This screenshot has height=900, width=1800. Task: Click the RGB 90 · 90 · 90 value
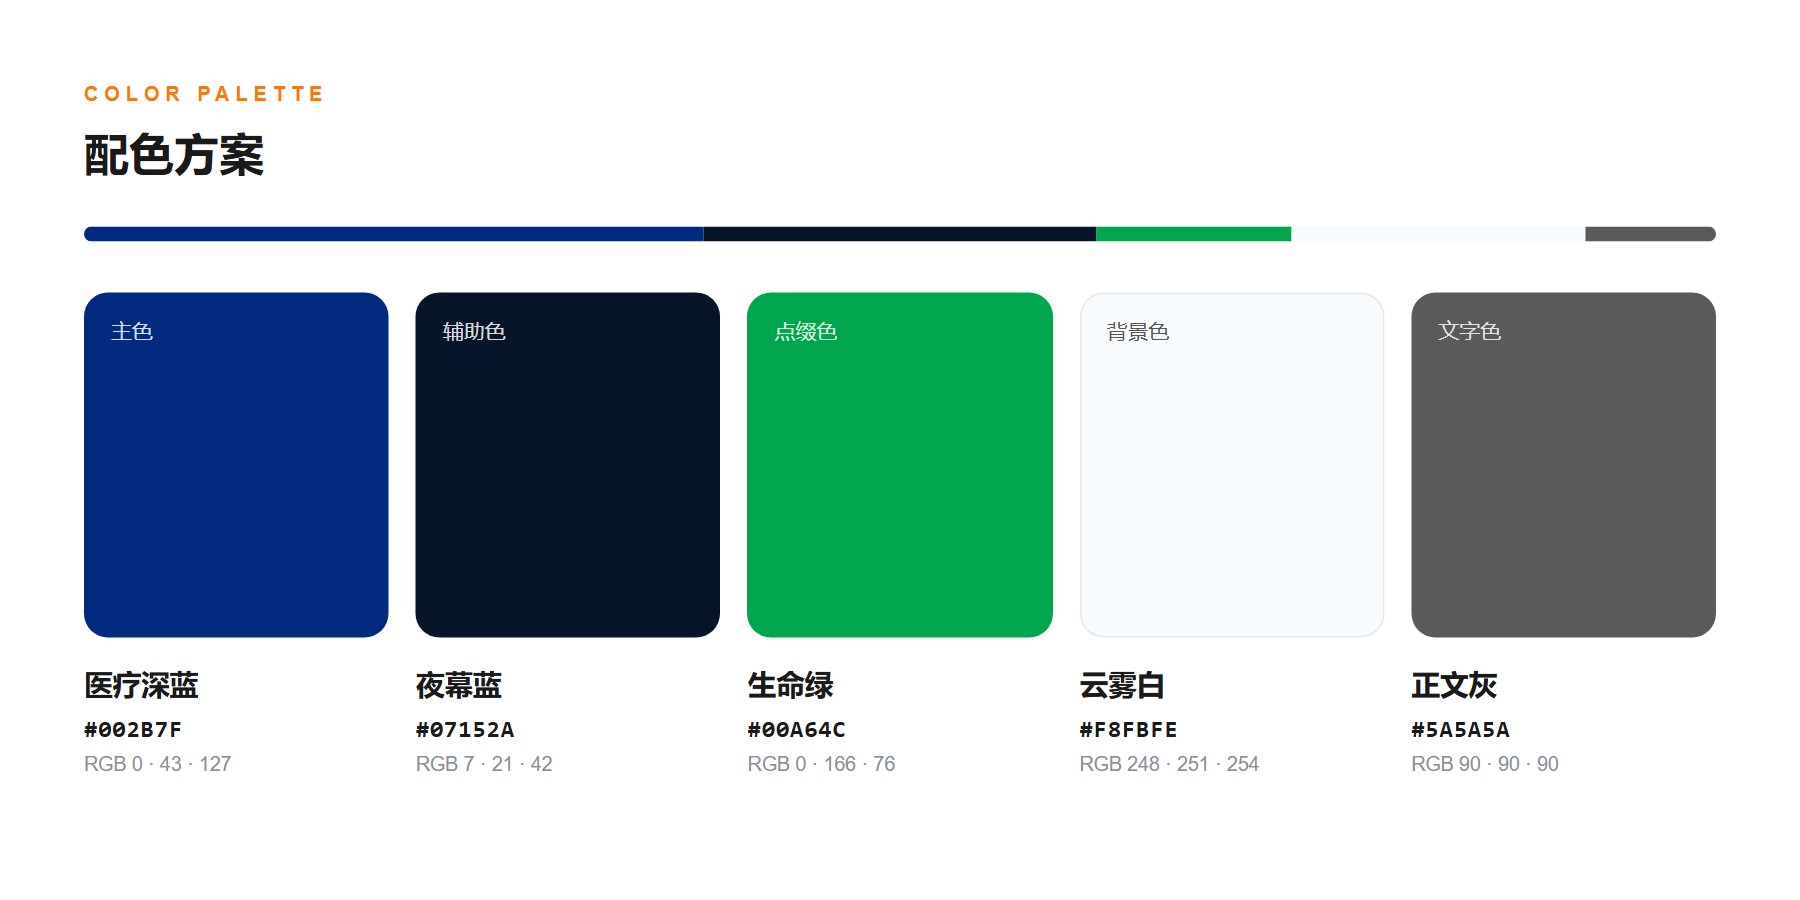coord(1485,764)
